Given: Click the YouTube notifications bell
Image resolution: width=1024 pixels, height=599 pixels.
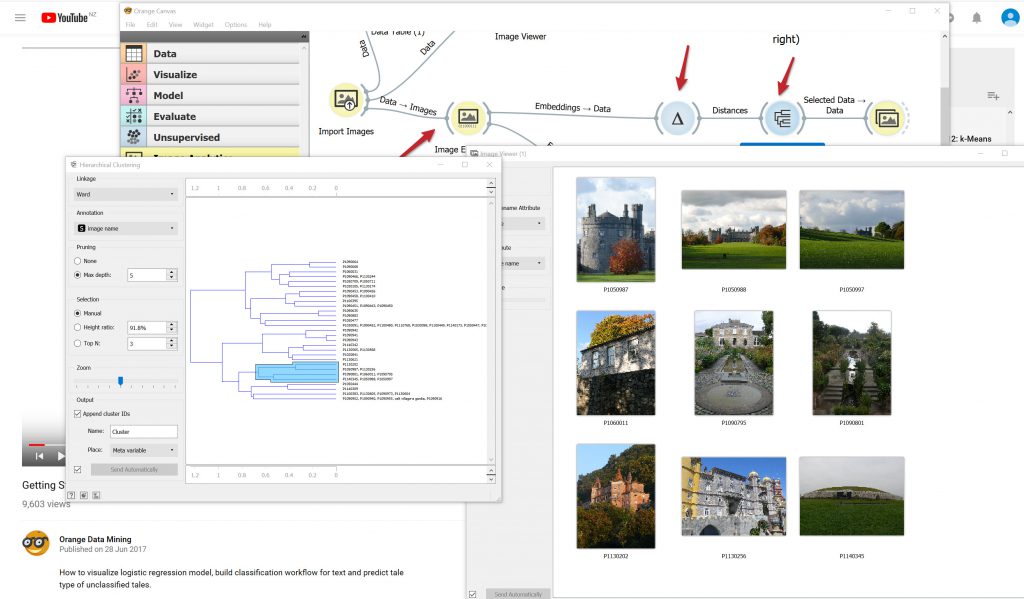Looking at the screenshot, I should tap(977, 17).
